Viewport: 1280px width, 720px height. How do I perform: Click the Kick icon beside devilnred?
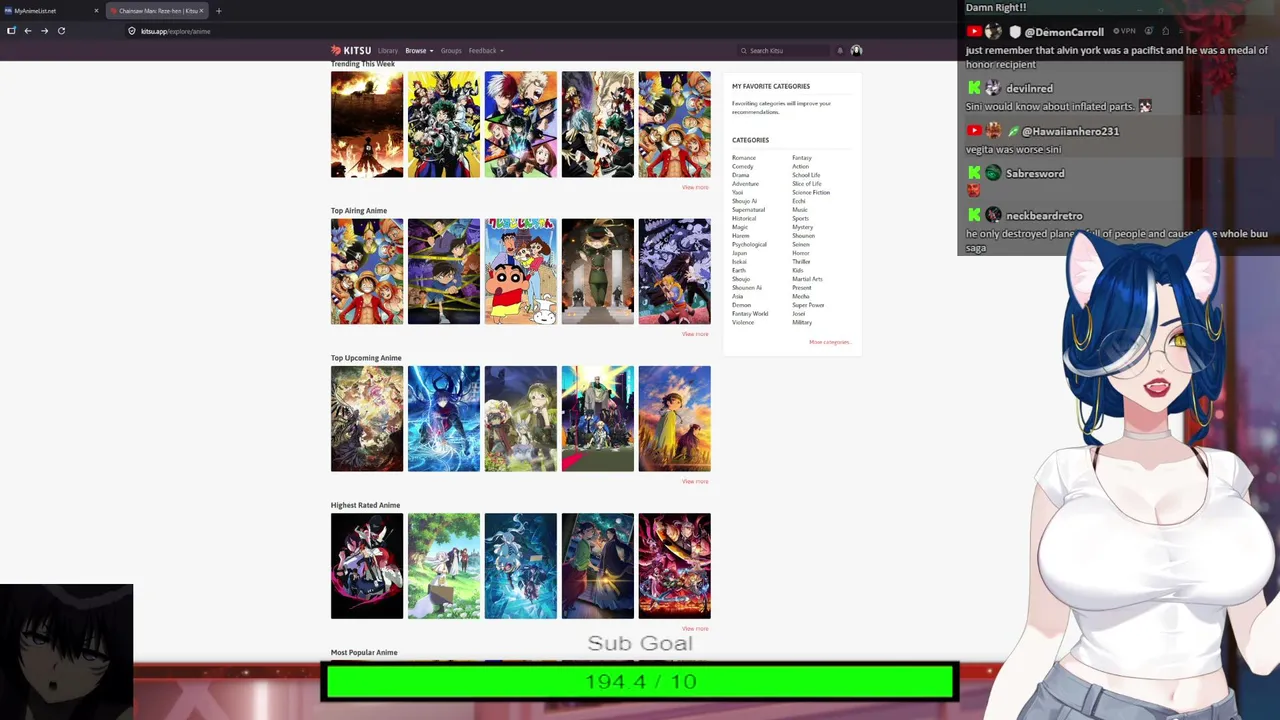974,89
